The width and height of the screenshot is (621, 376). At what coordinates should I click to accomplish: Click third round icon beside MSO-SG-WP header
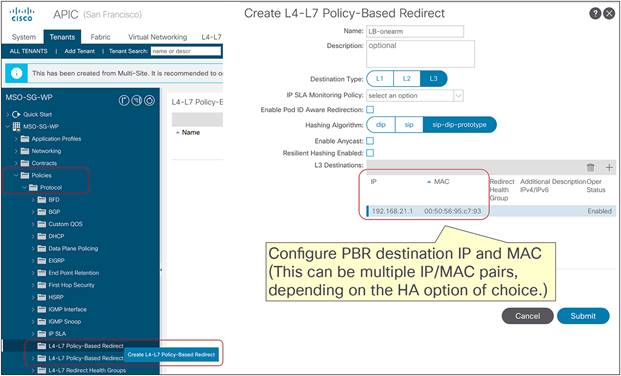(x=149, y=101)
